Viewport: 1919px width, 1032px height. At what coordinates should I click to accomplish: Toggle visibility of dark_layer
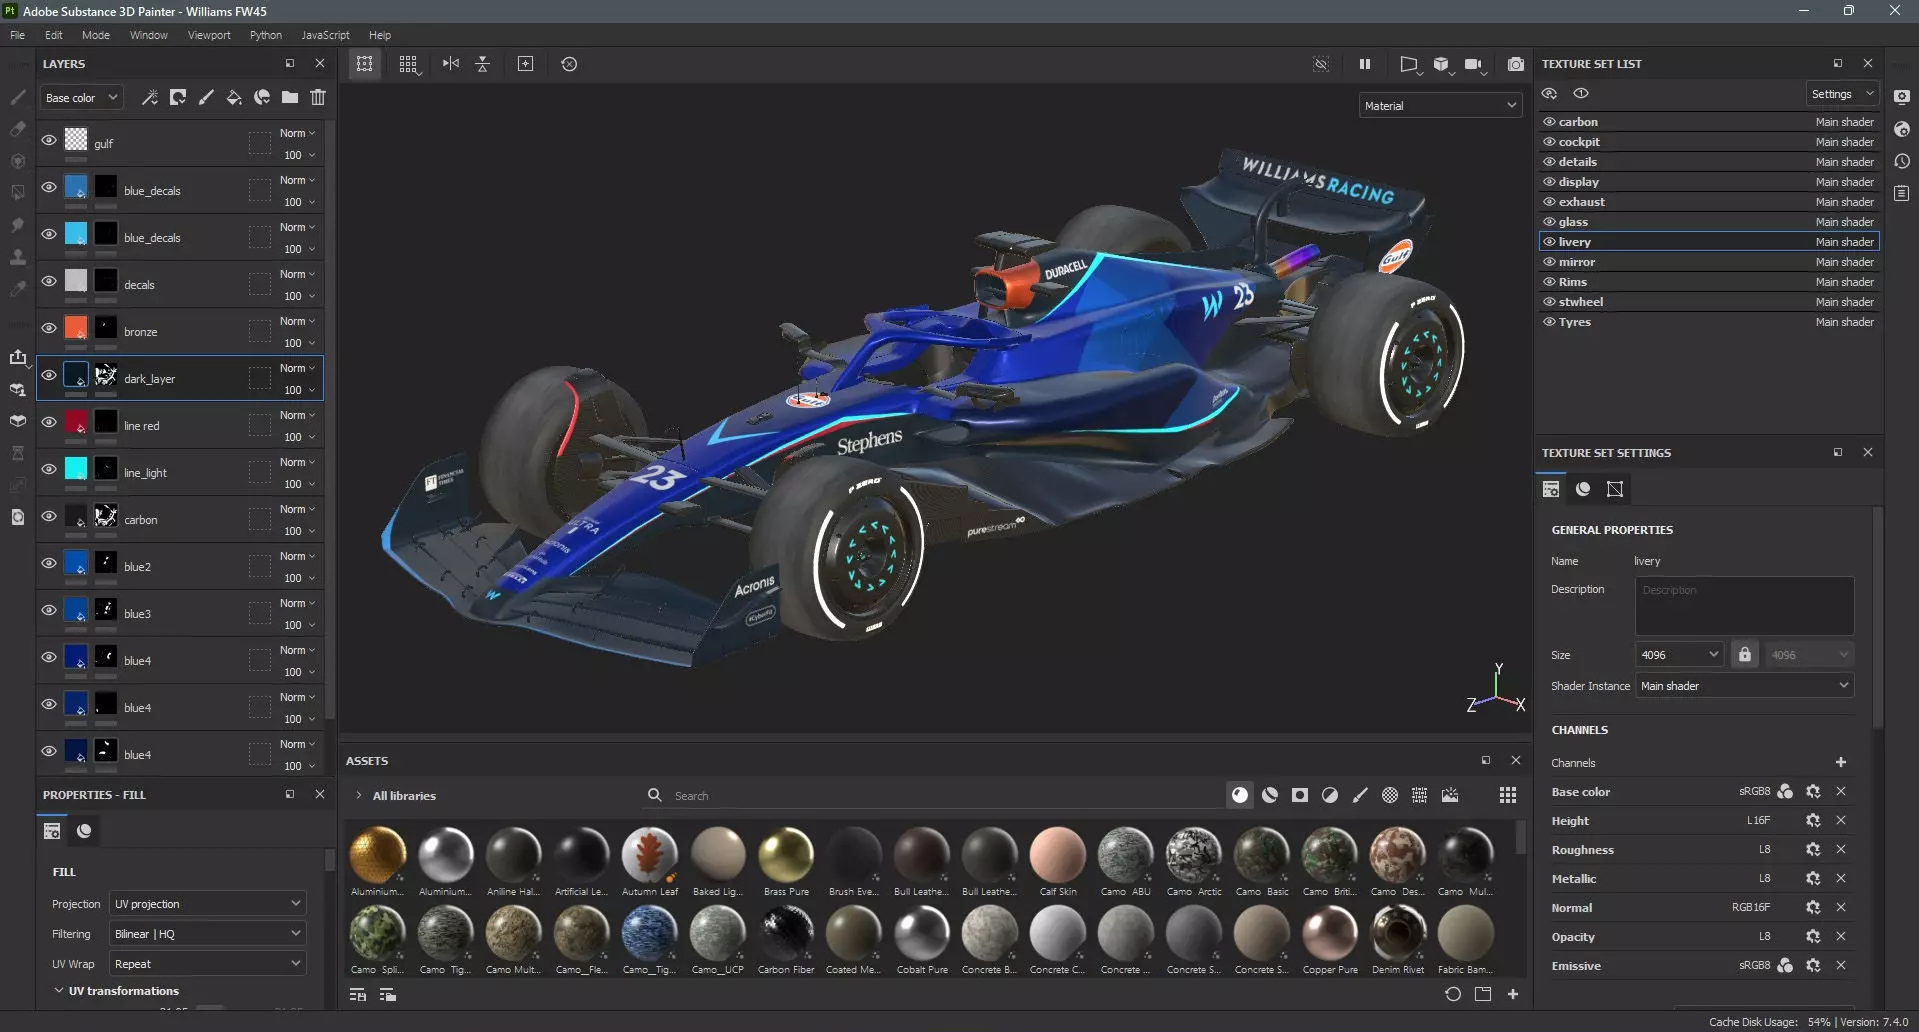pyautogui.click(x=48, y=375)
